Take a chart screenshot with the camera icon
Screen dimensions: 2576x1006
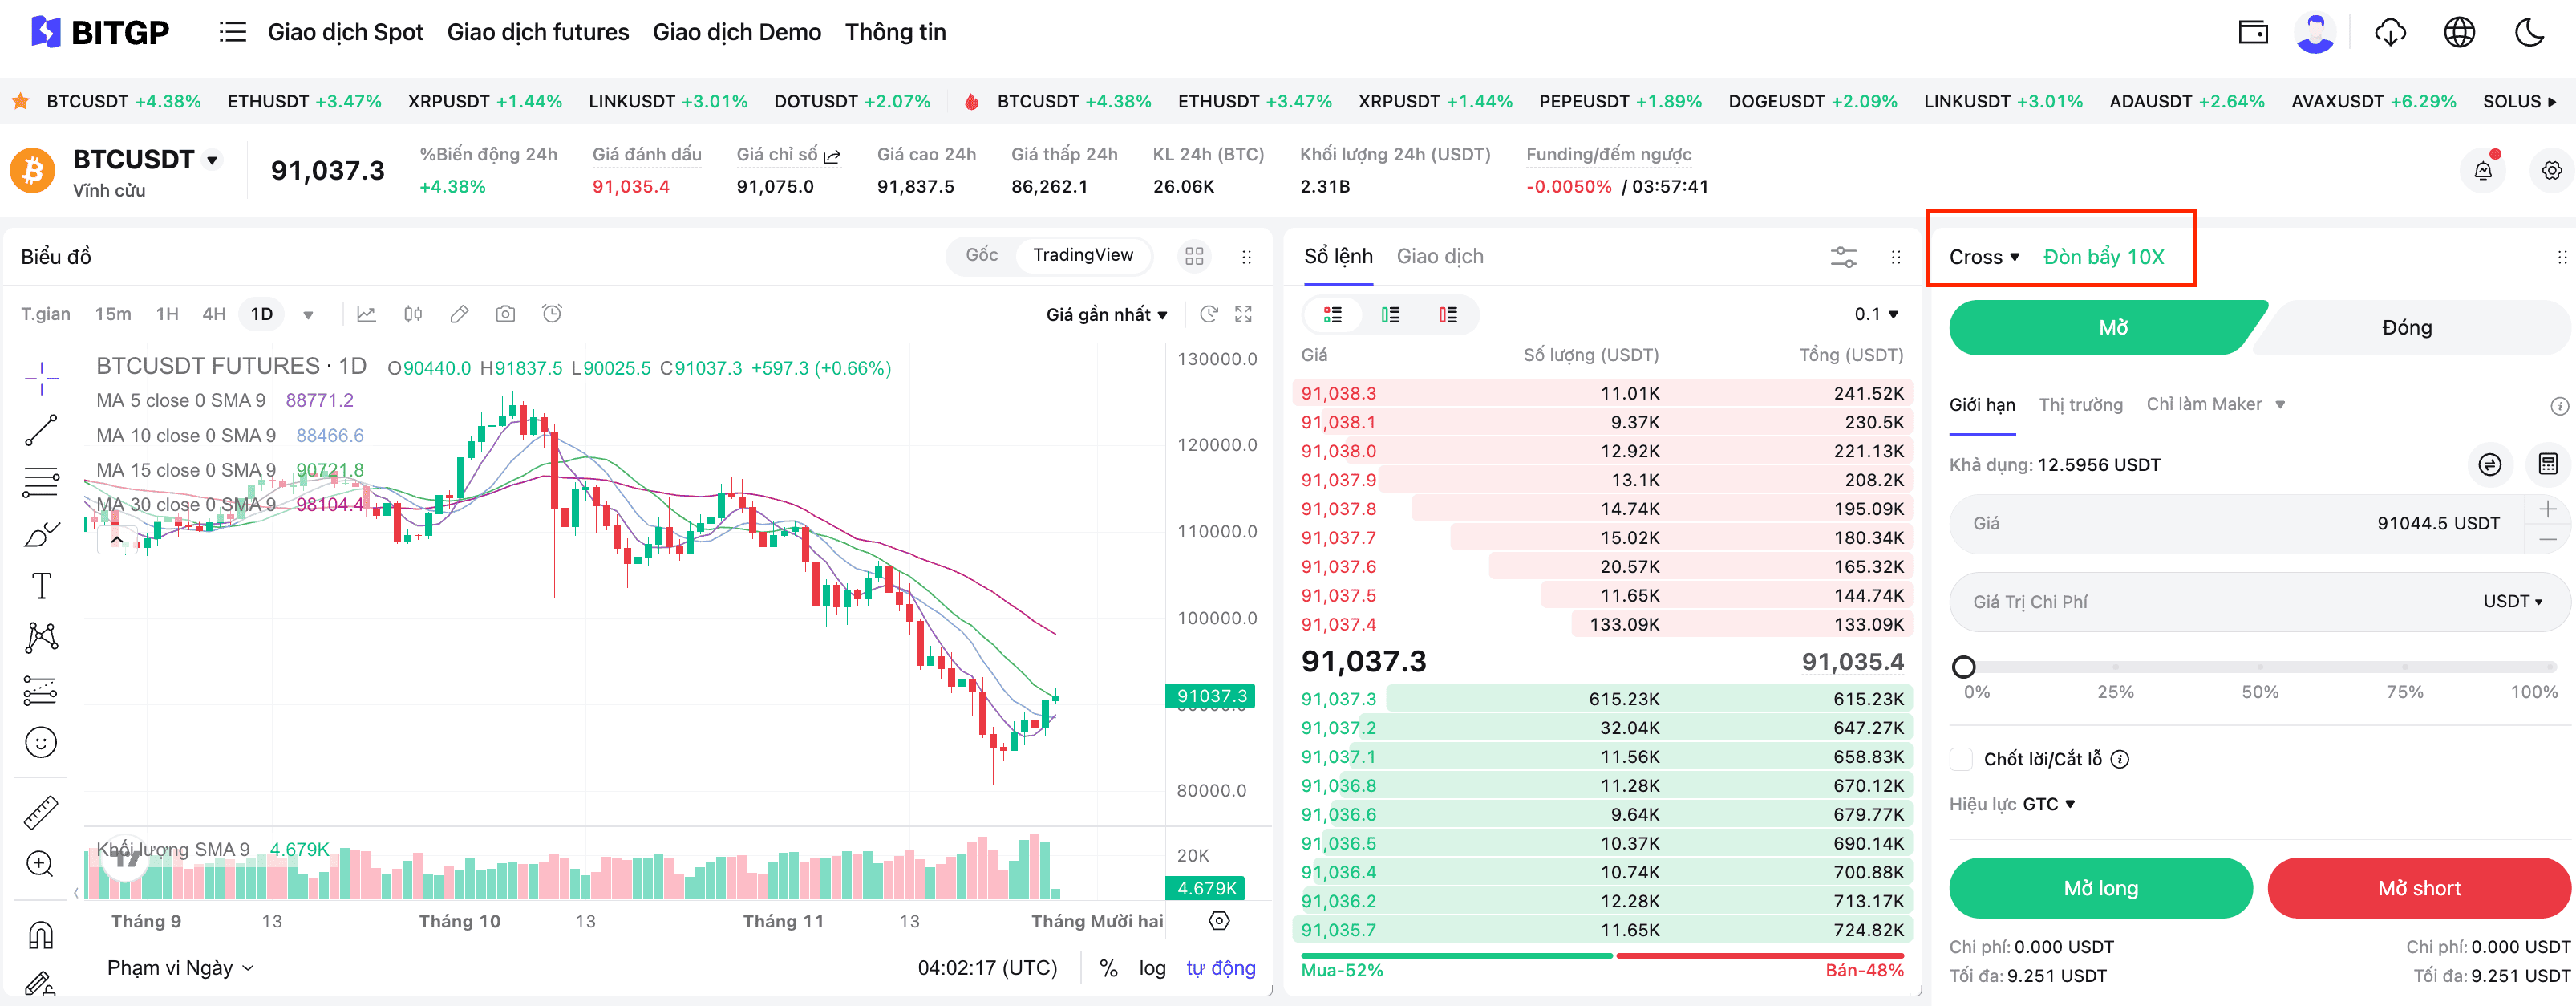505,313
